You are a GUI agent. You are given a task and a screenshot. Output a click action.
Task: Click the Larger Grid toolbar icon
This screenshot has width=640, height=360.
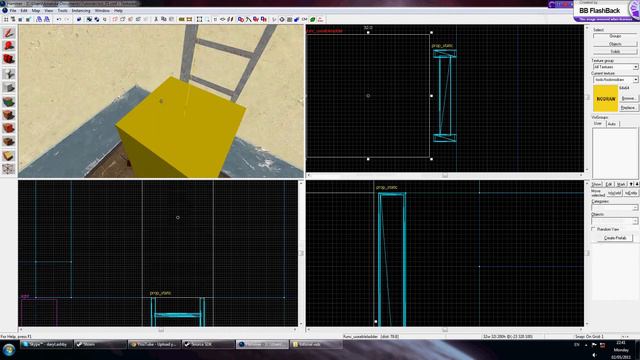click(28, 19)
